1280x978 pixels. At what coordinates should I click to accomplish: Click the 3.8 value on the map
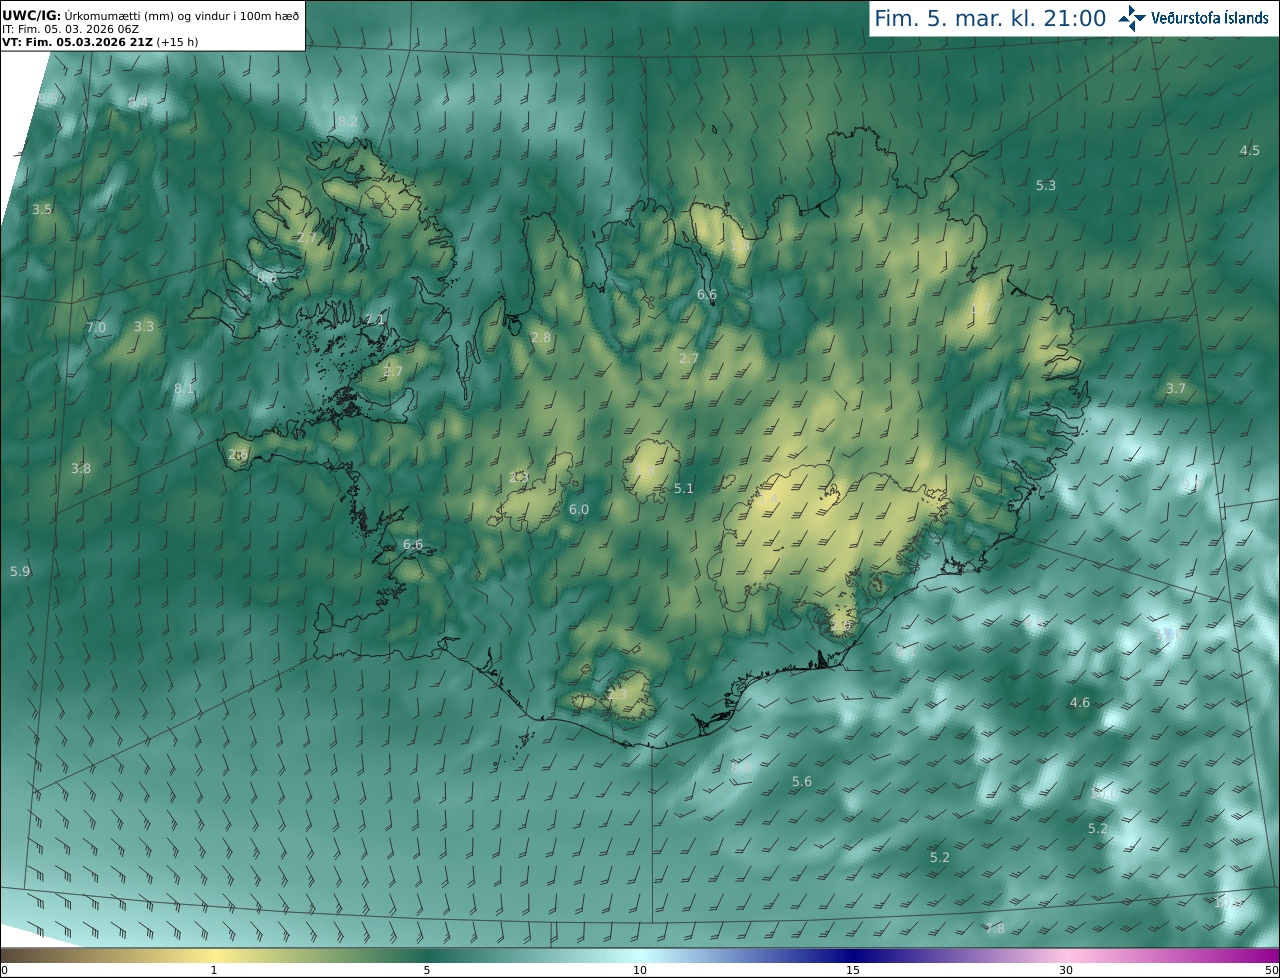[x=81, y=468]
